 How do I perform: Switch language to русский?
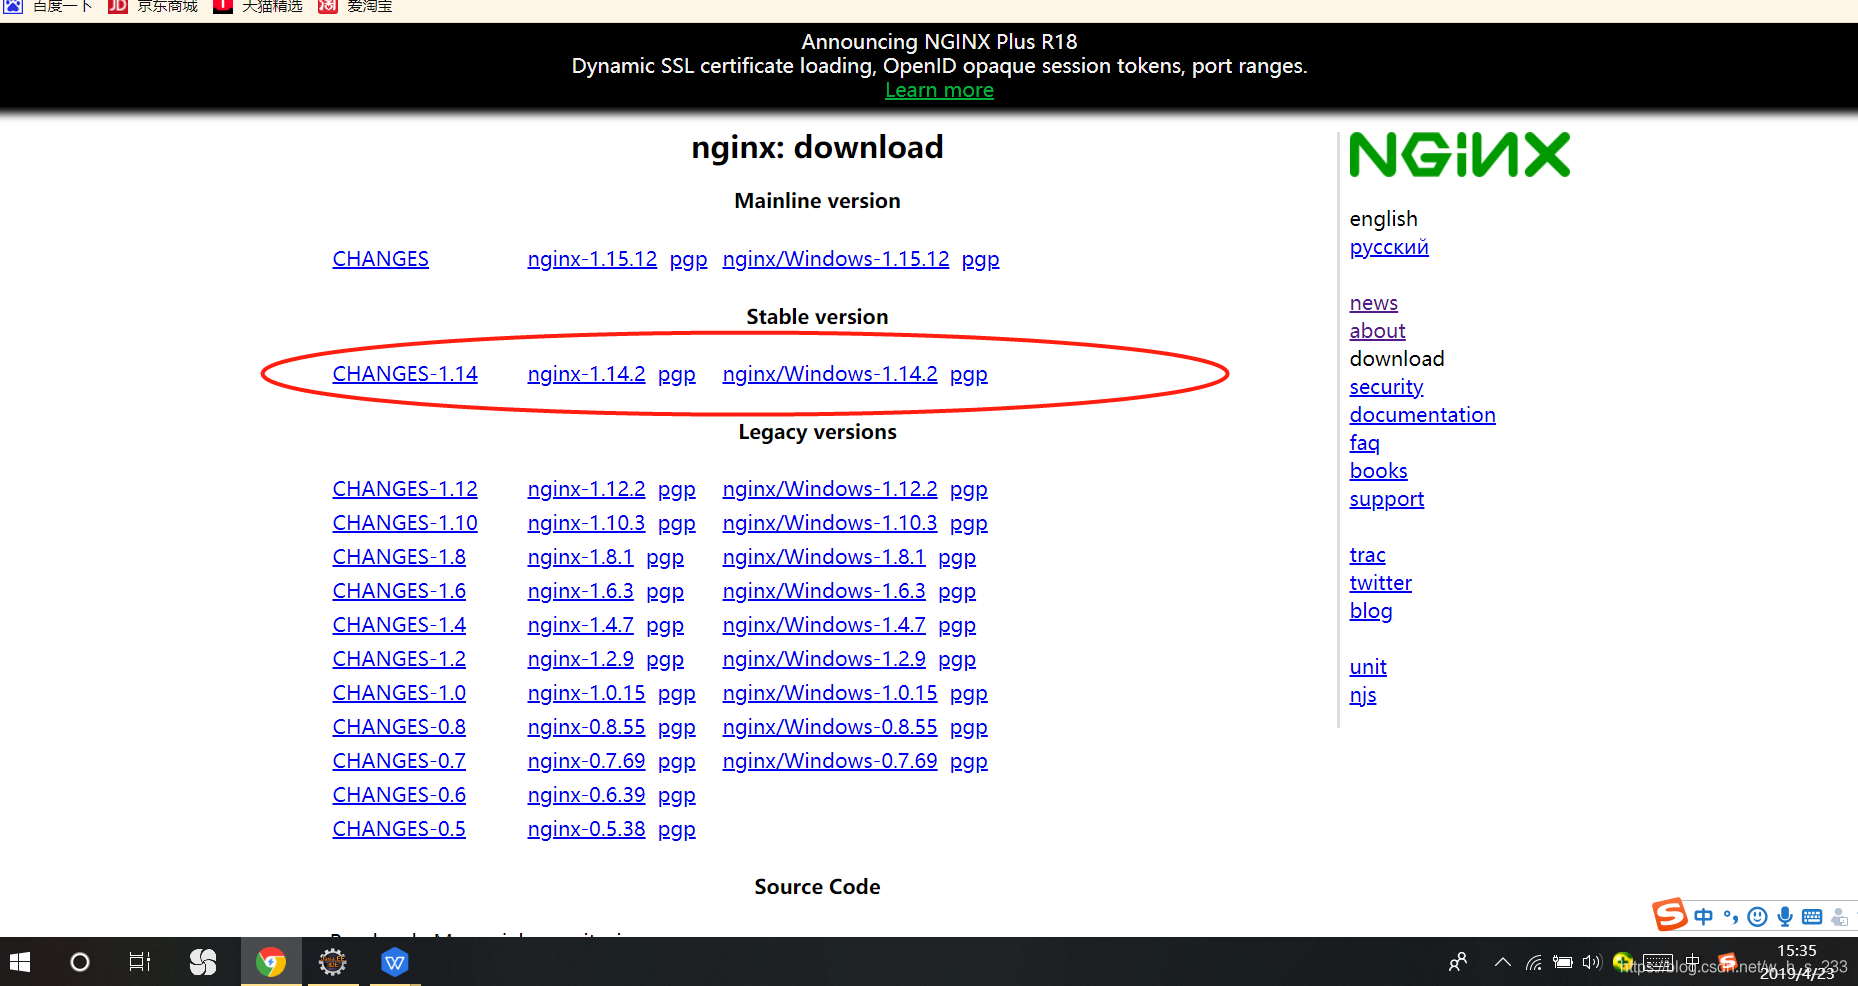[x=1389, y=247]
